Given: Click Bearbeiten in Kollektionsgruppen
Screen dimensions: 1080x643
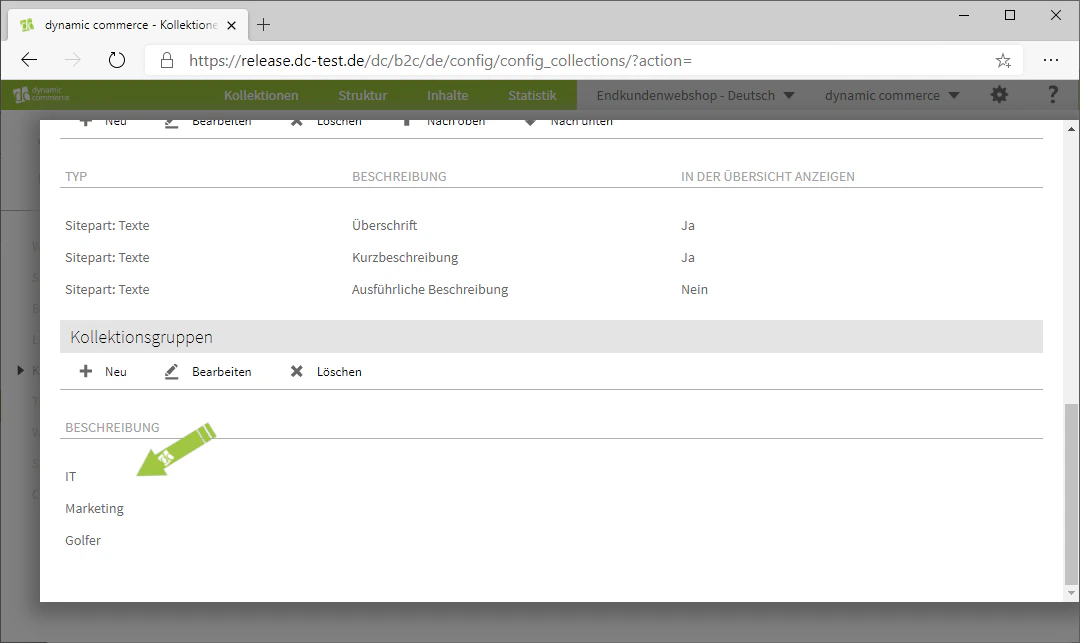Looking at the screenshot, I should pyautogui.click(x=222, y=372).
